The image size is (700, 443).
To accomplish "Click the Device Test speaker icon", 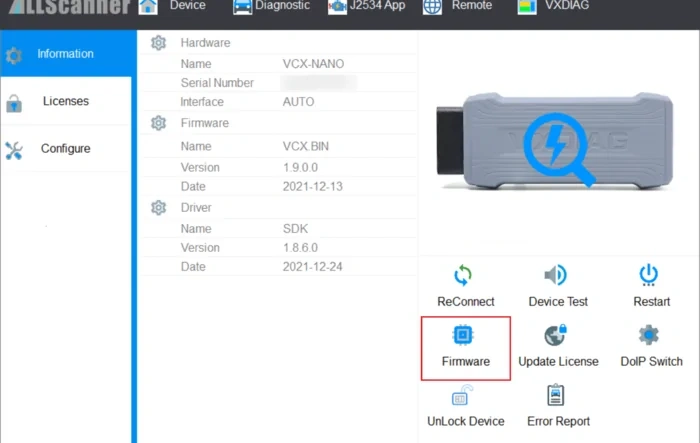I will [x=556, y=275].
